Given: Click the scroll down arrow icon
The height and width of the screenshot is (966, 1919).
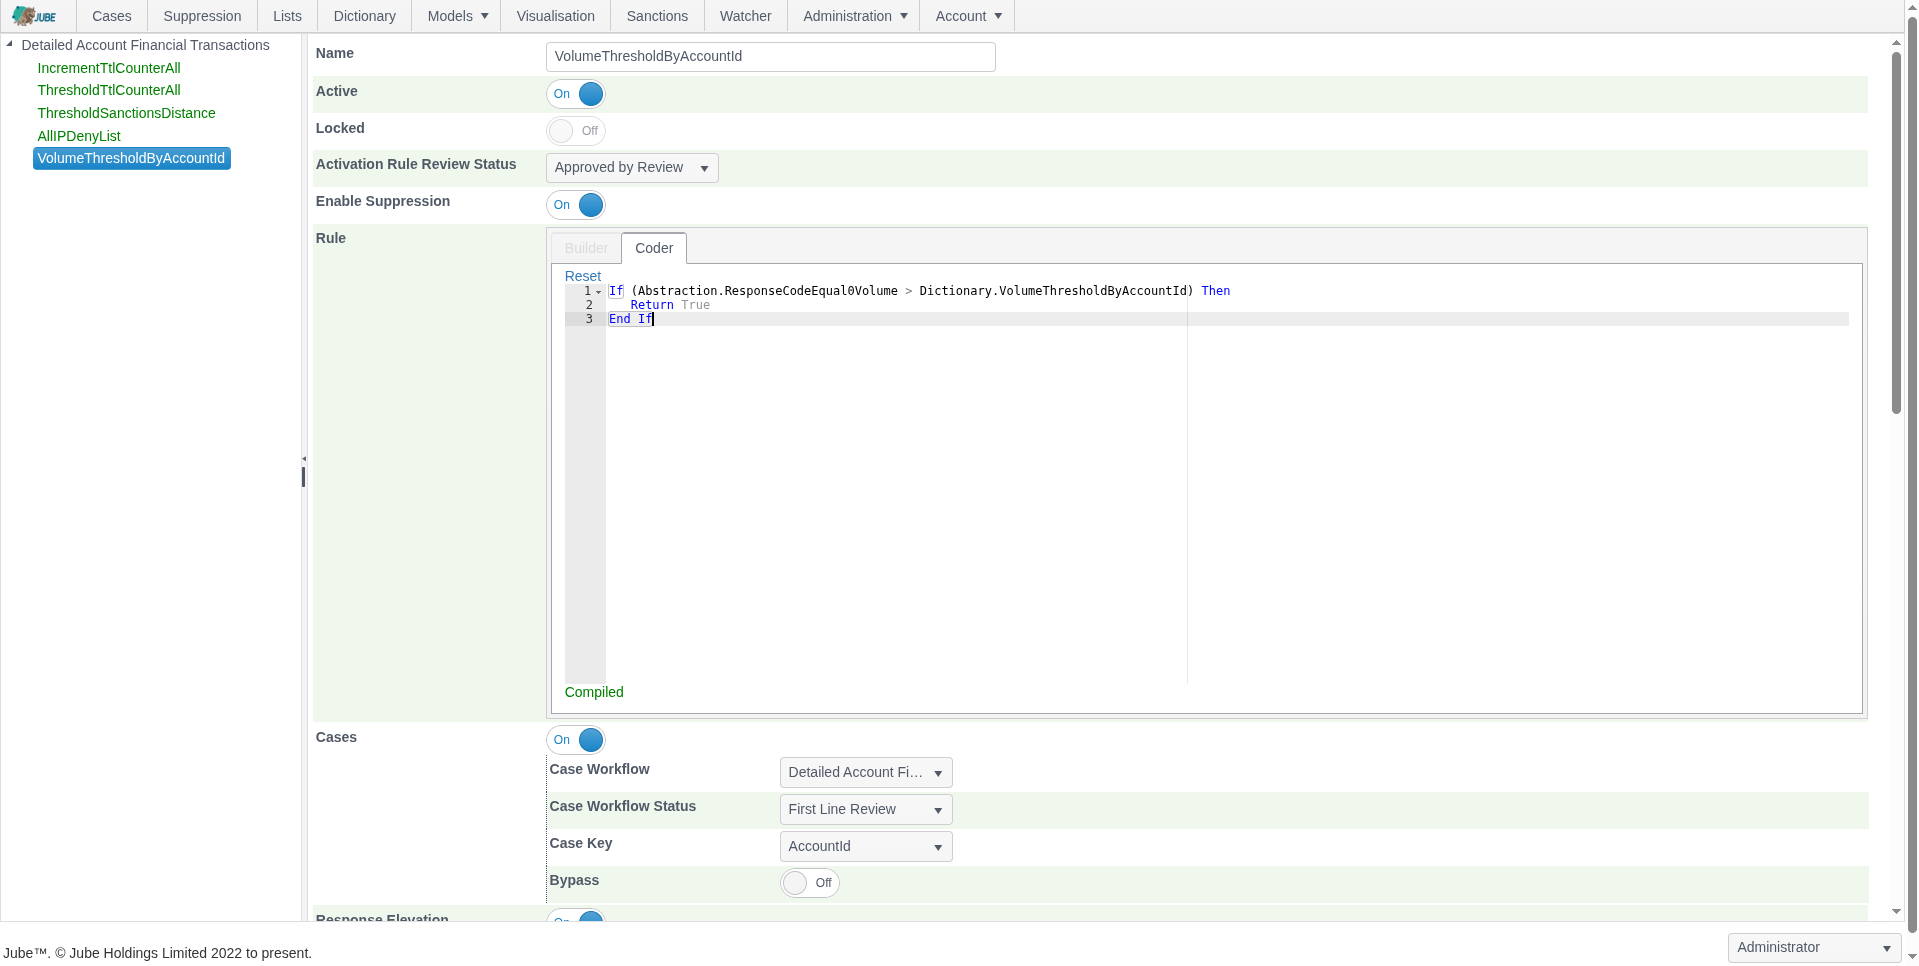Looking at the screenshot, I should point(1896,912).
